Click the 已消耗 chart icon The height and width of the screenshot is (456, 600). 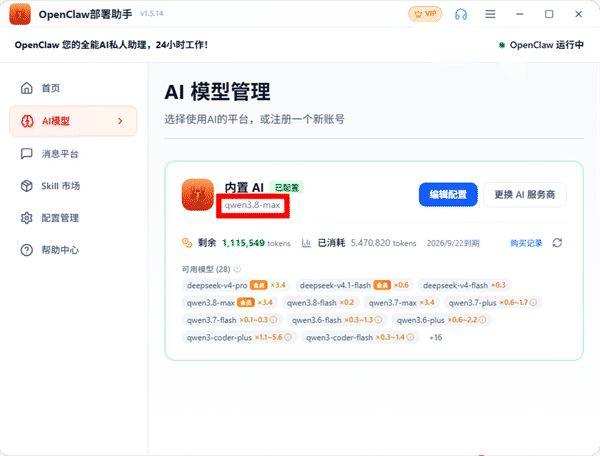point(306,243)
